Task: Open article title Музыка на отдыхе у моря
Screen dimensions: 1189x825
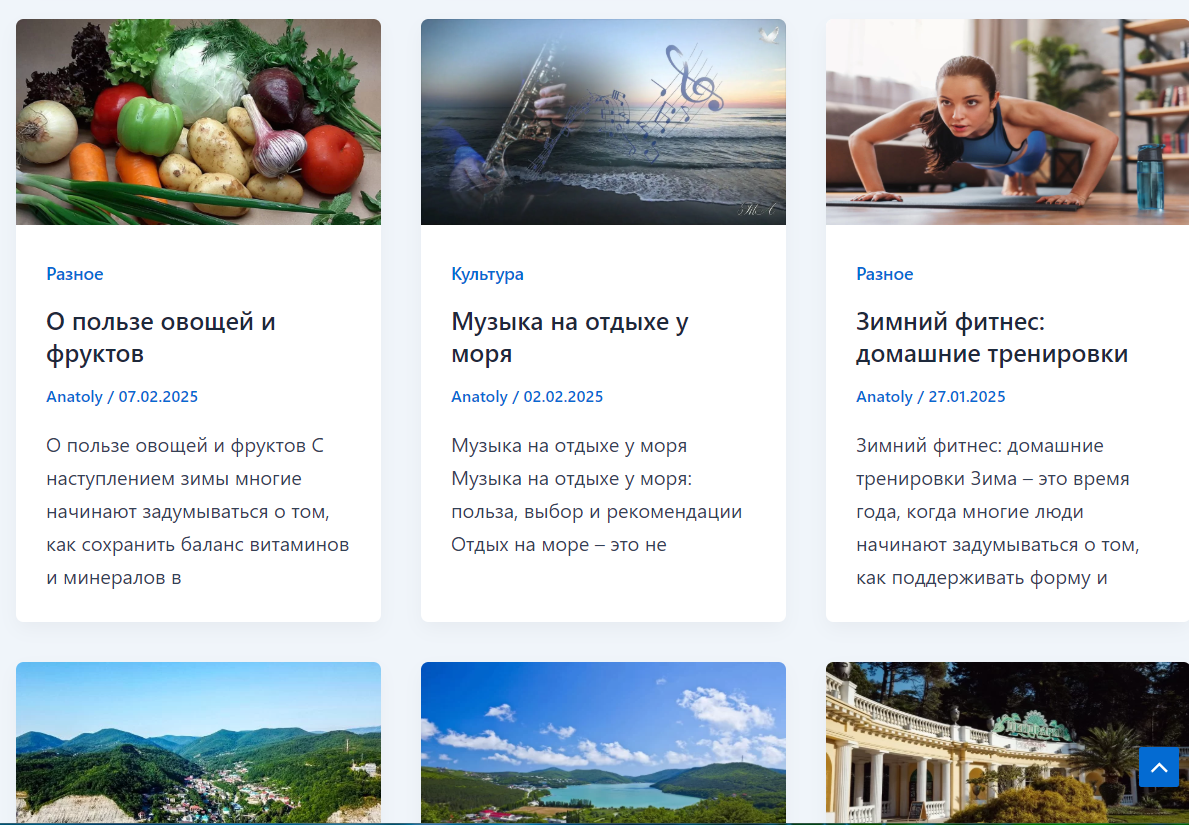Action: 569,337
